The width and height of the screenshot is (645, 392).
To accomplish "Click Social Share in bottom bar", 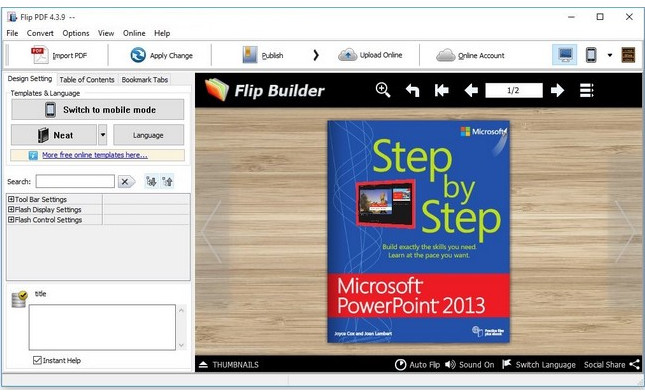I will (612, 364).
